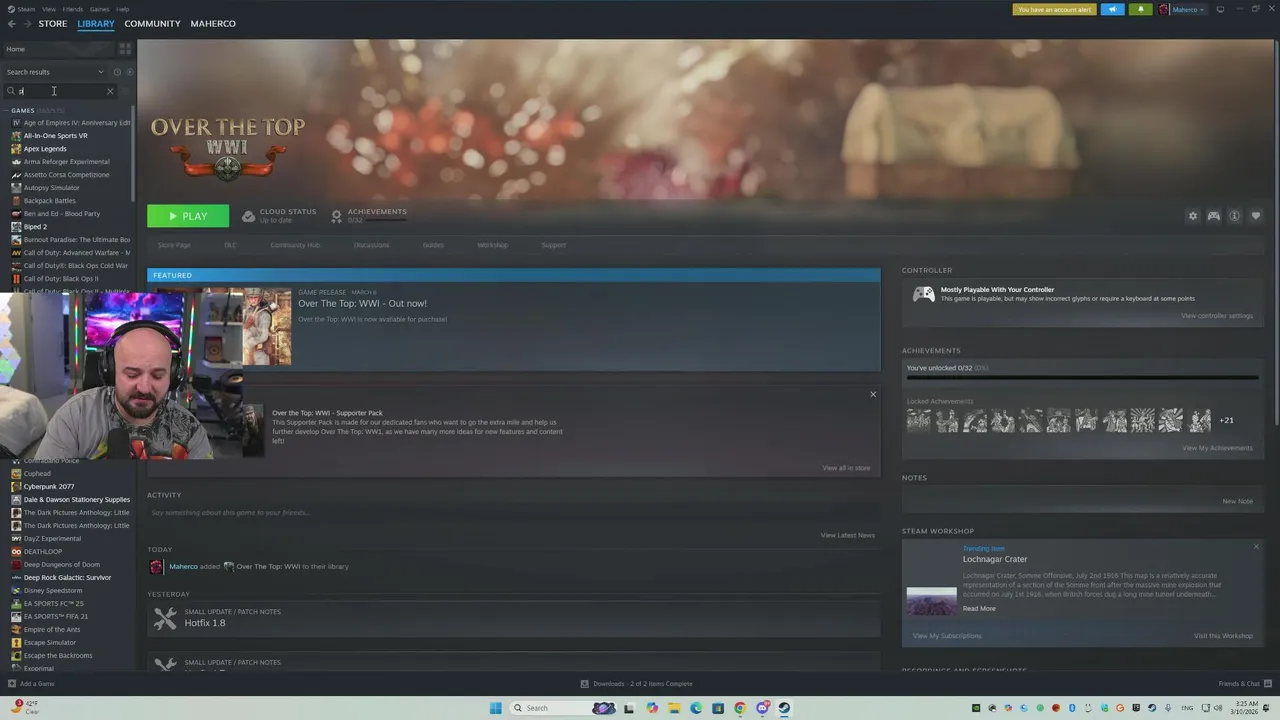Switch to Big Picture mode icon
1280x720 pixels.
pos(1220,10)
